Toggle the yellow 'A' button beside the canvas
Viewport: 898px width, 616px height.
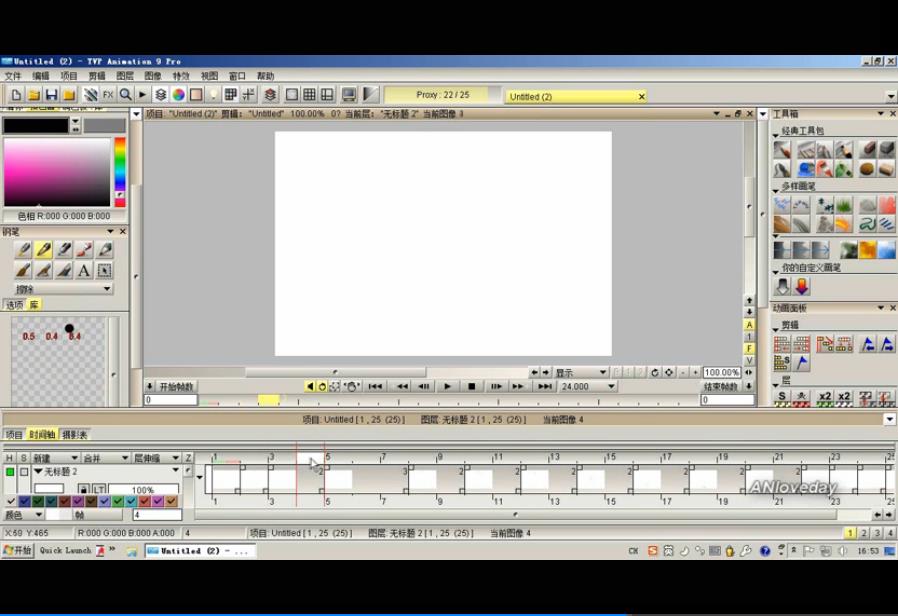coord(749,325)
